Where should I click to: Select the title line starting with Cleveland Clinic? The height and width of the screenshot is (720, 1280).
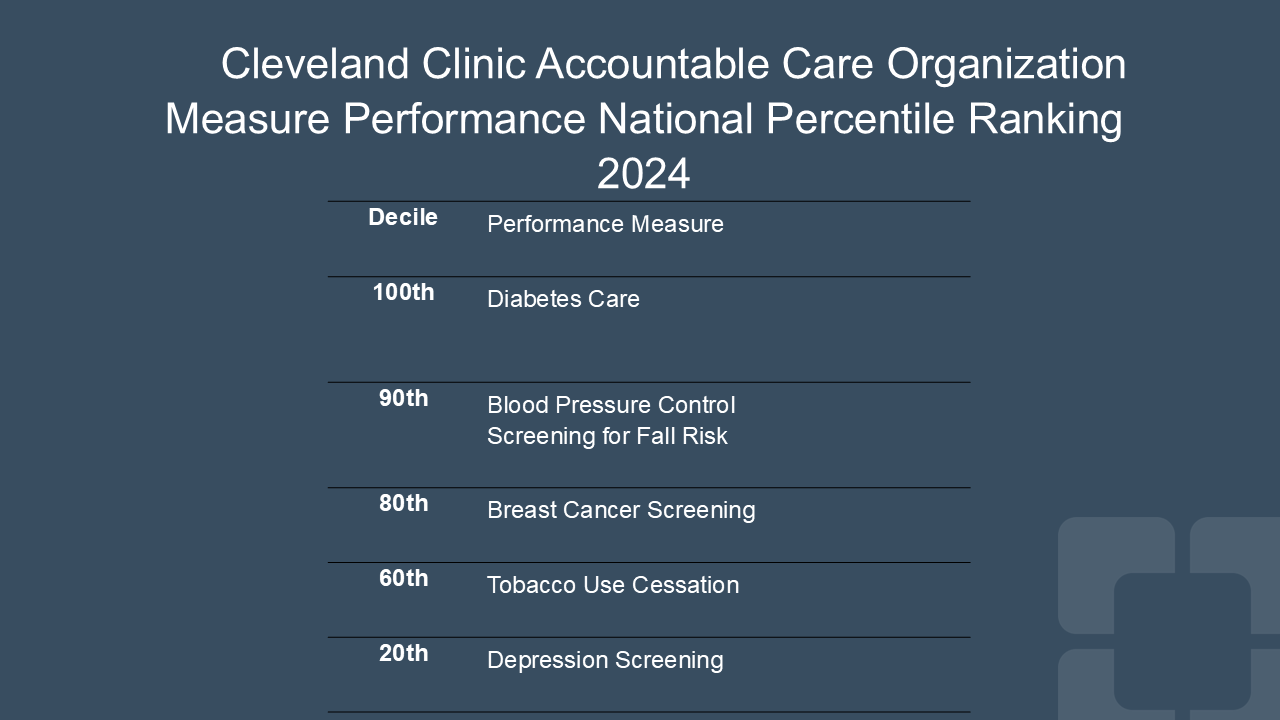click(x=673, y=64)
